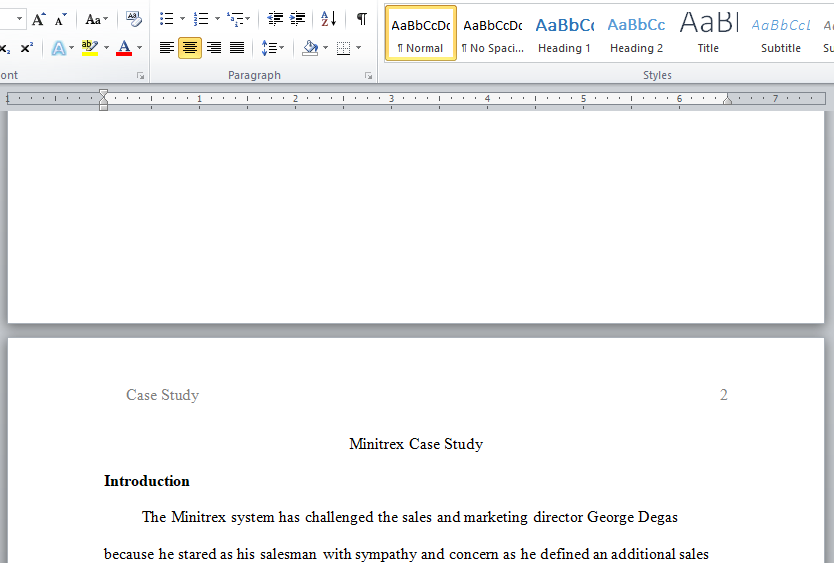This screenshot has height=563, width=834.
Task: Open the font size dropdown arrow
Action: coord(19,20)
